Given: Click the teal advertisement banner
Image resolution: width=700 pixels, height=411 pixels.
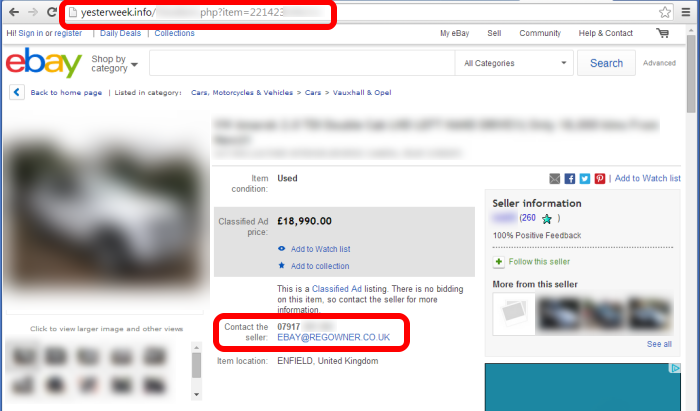Looking at the screenshot, I should [x=583, y=387].
